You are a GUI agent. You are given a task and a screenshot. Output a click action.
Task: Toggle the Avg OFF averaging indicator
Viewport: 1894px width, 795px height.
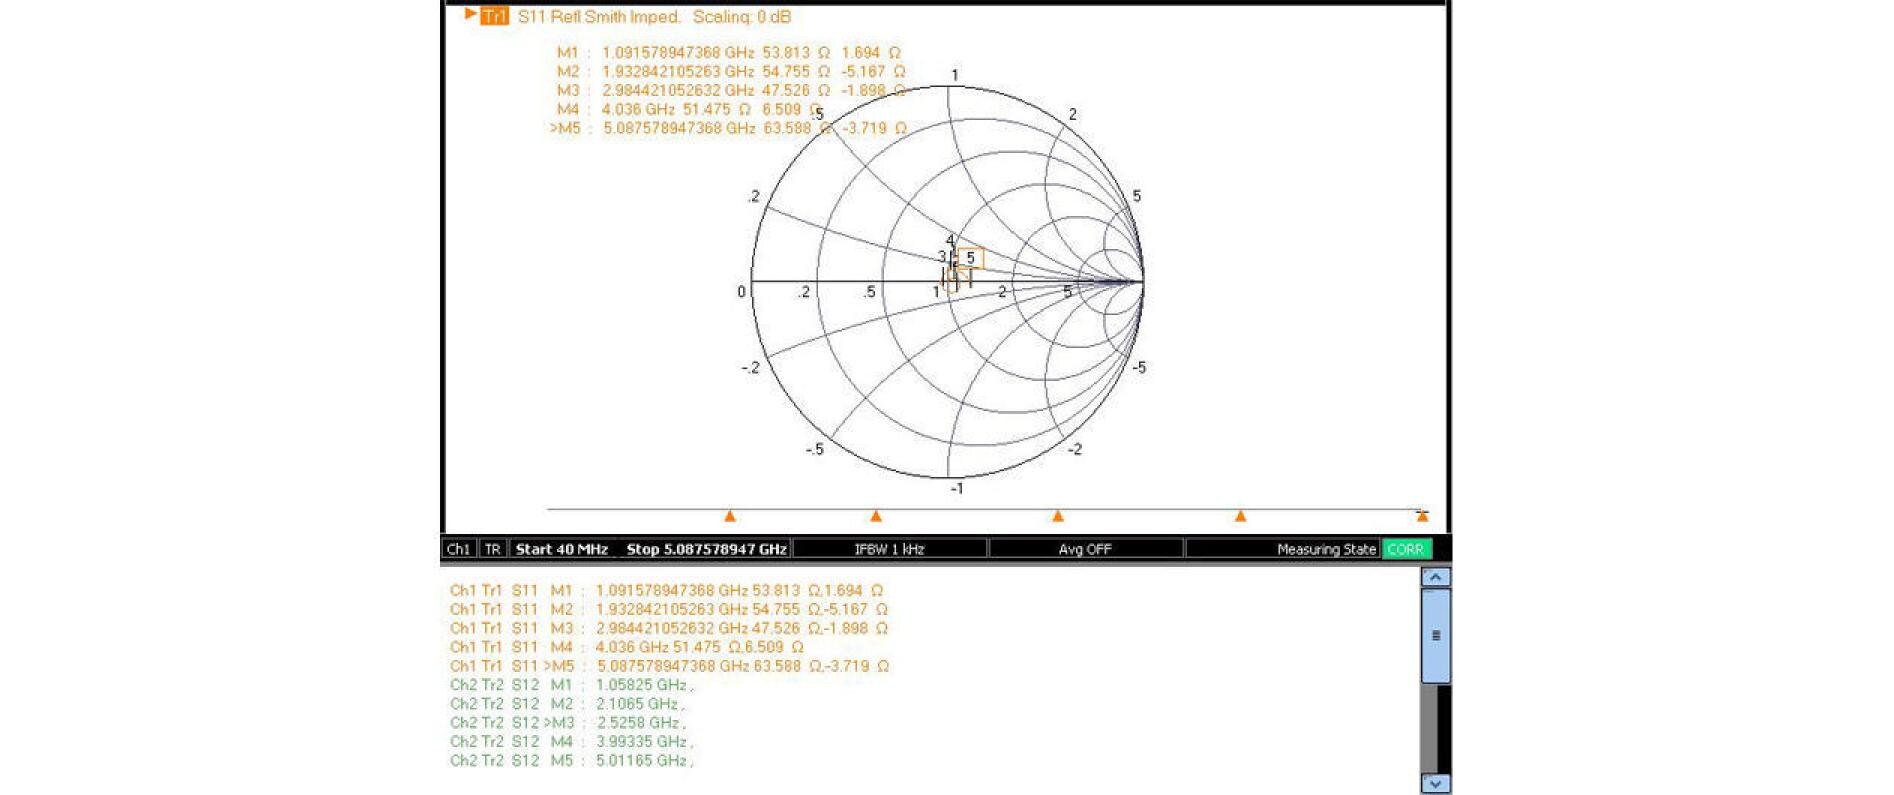pyautogui.click(x=1085, y=549)
